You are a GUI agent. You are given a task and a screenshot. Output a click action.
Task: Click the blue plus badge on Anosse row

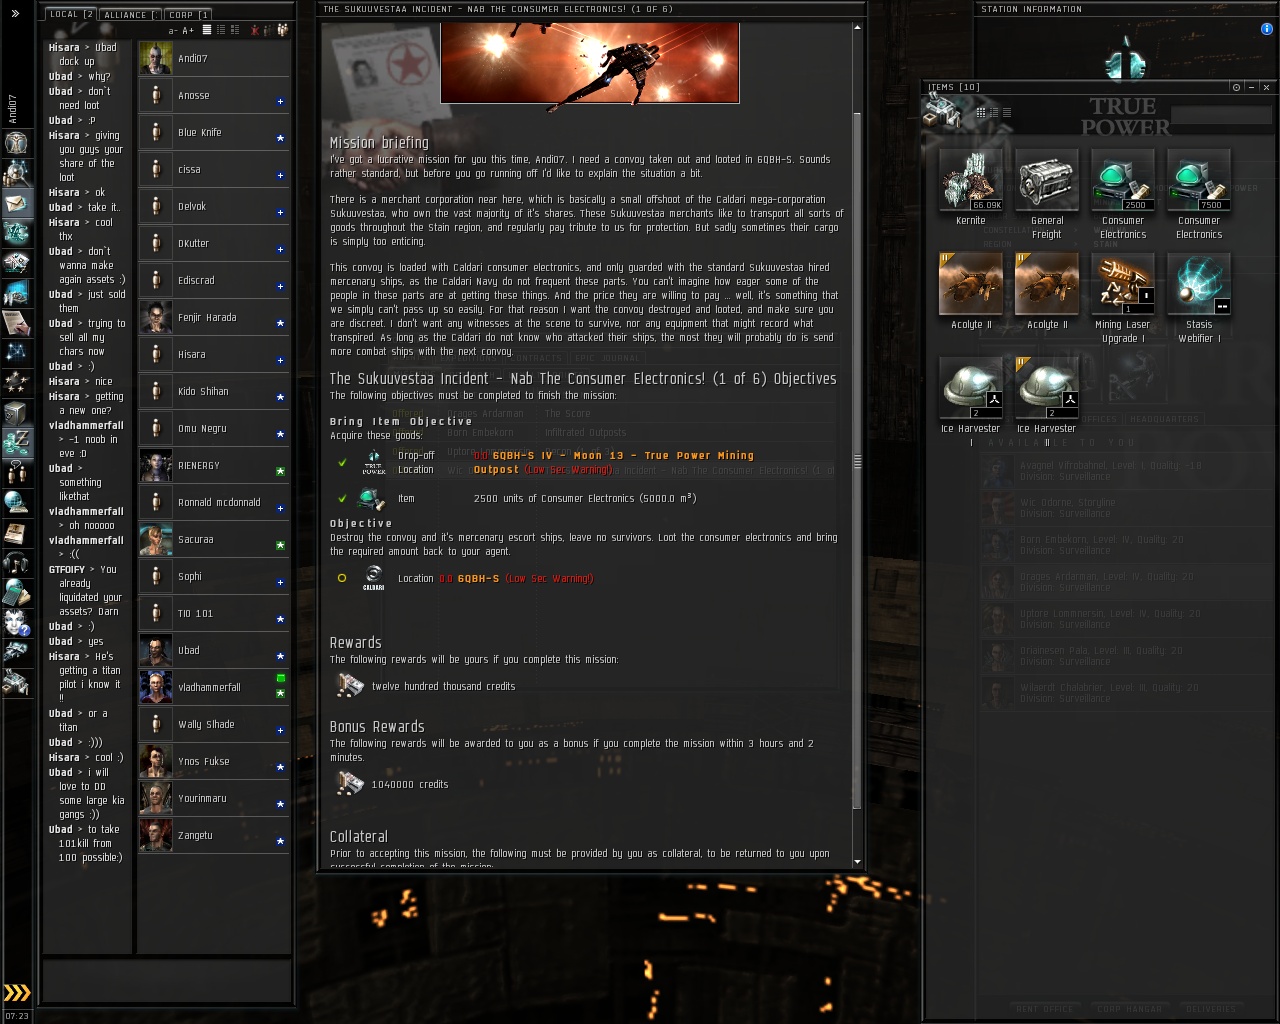pyautogui.click(x=280, y=101)
